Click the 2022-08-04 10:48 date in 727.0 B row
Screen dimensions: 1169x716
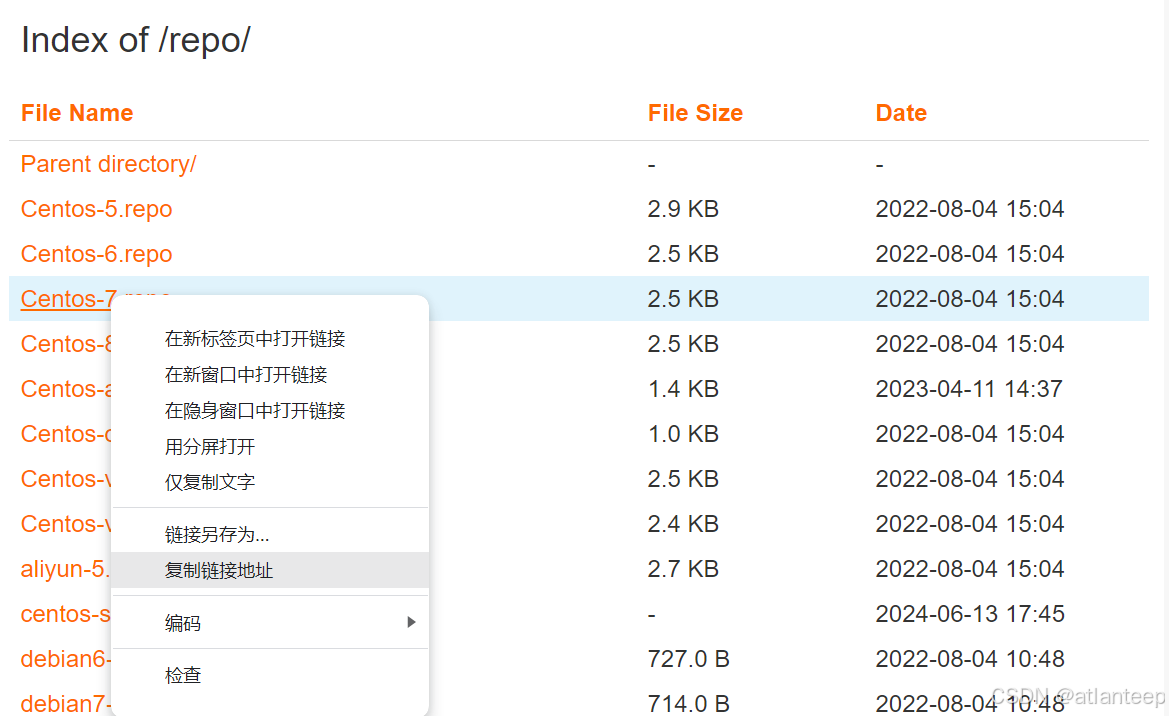pos(970,659)
